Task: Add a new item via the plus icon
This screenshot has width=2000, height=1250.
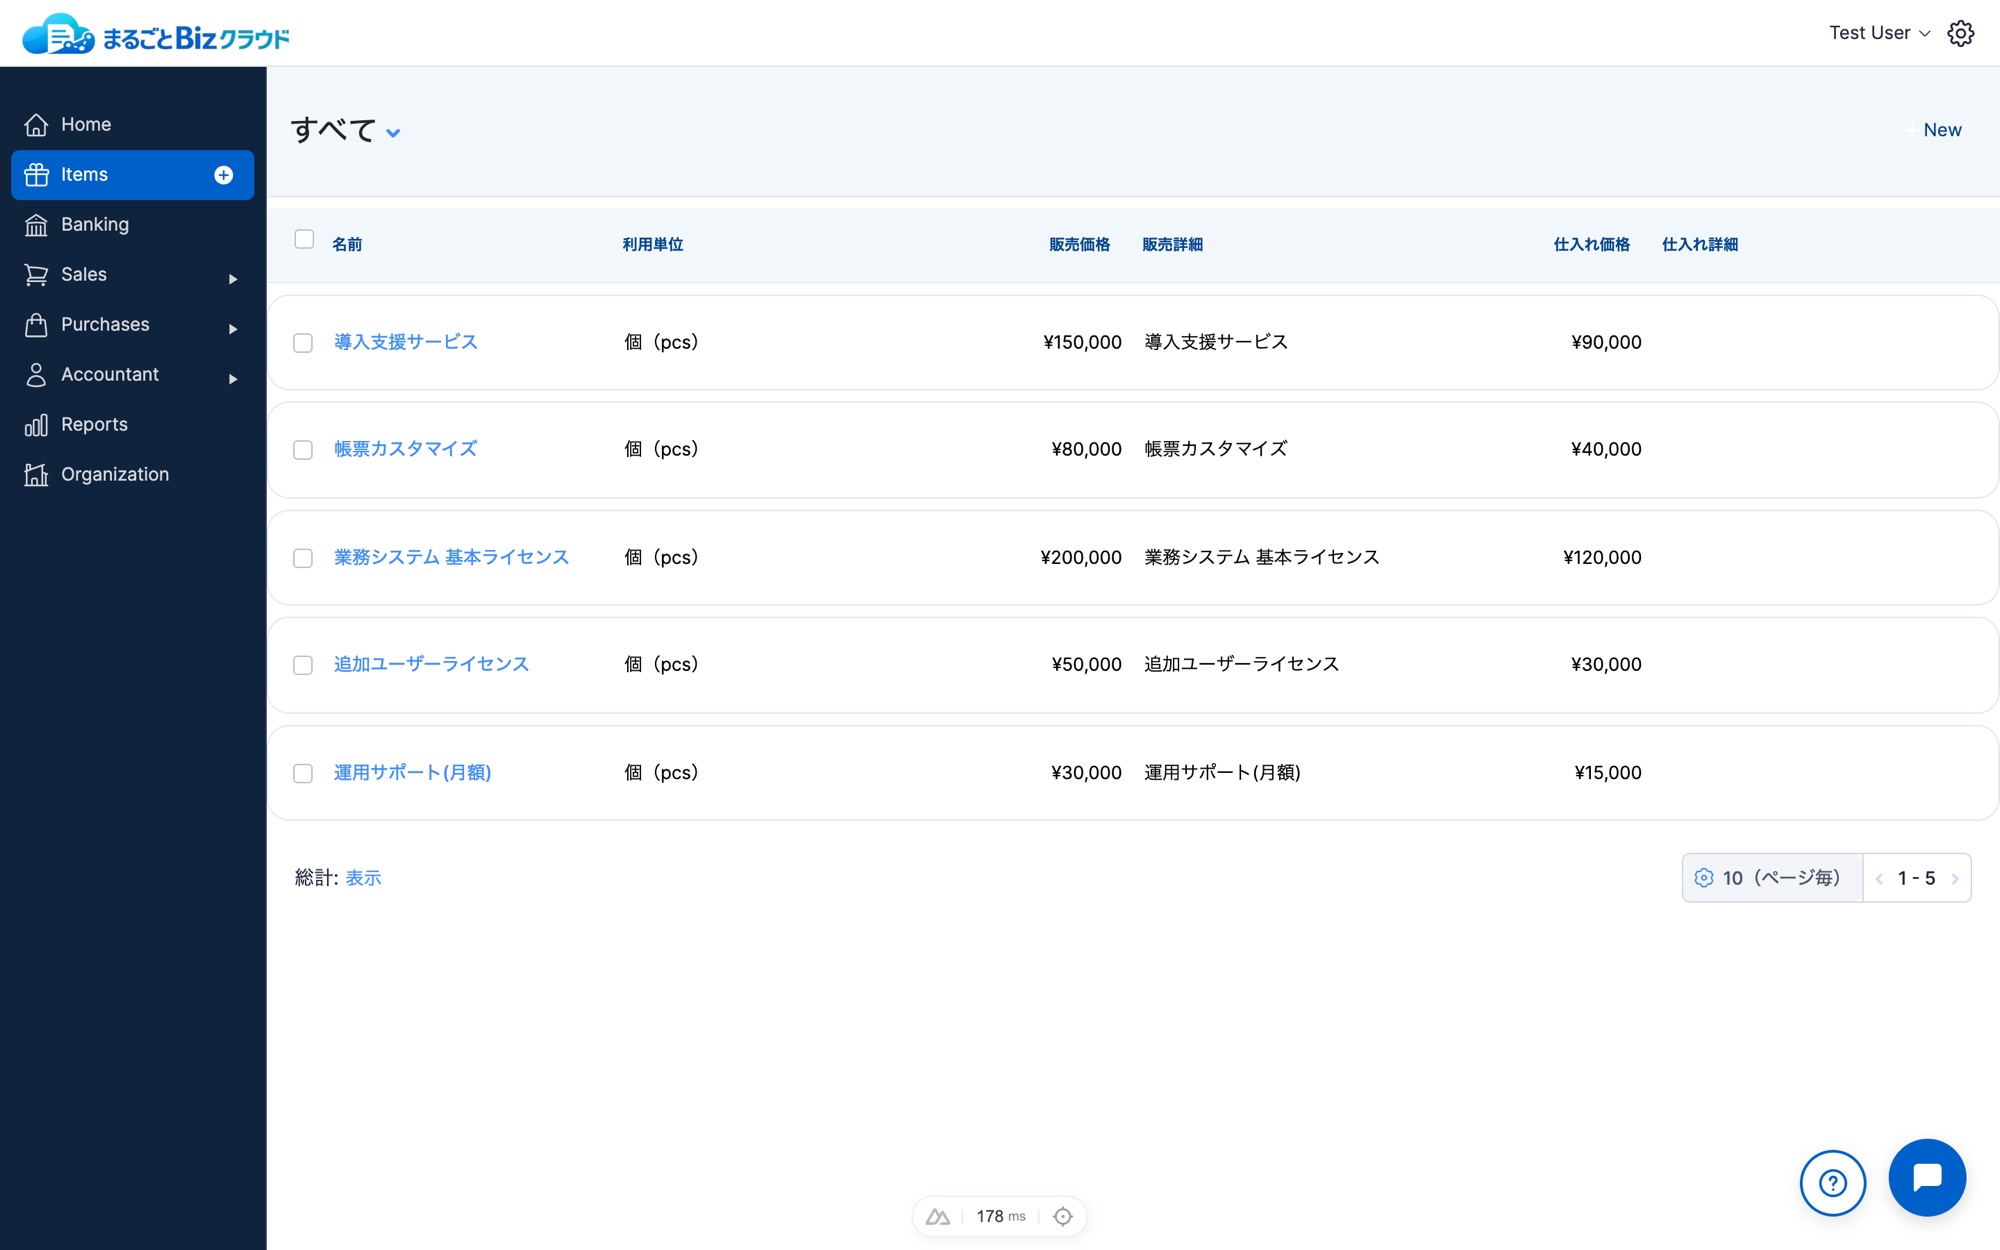Action: 224,175
